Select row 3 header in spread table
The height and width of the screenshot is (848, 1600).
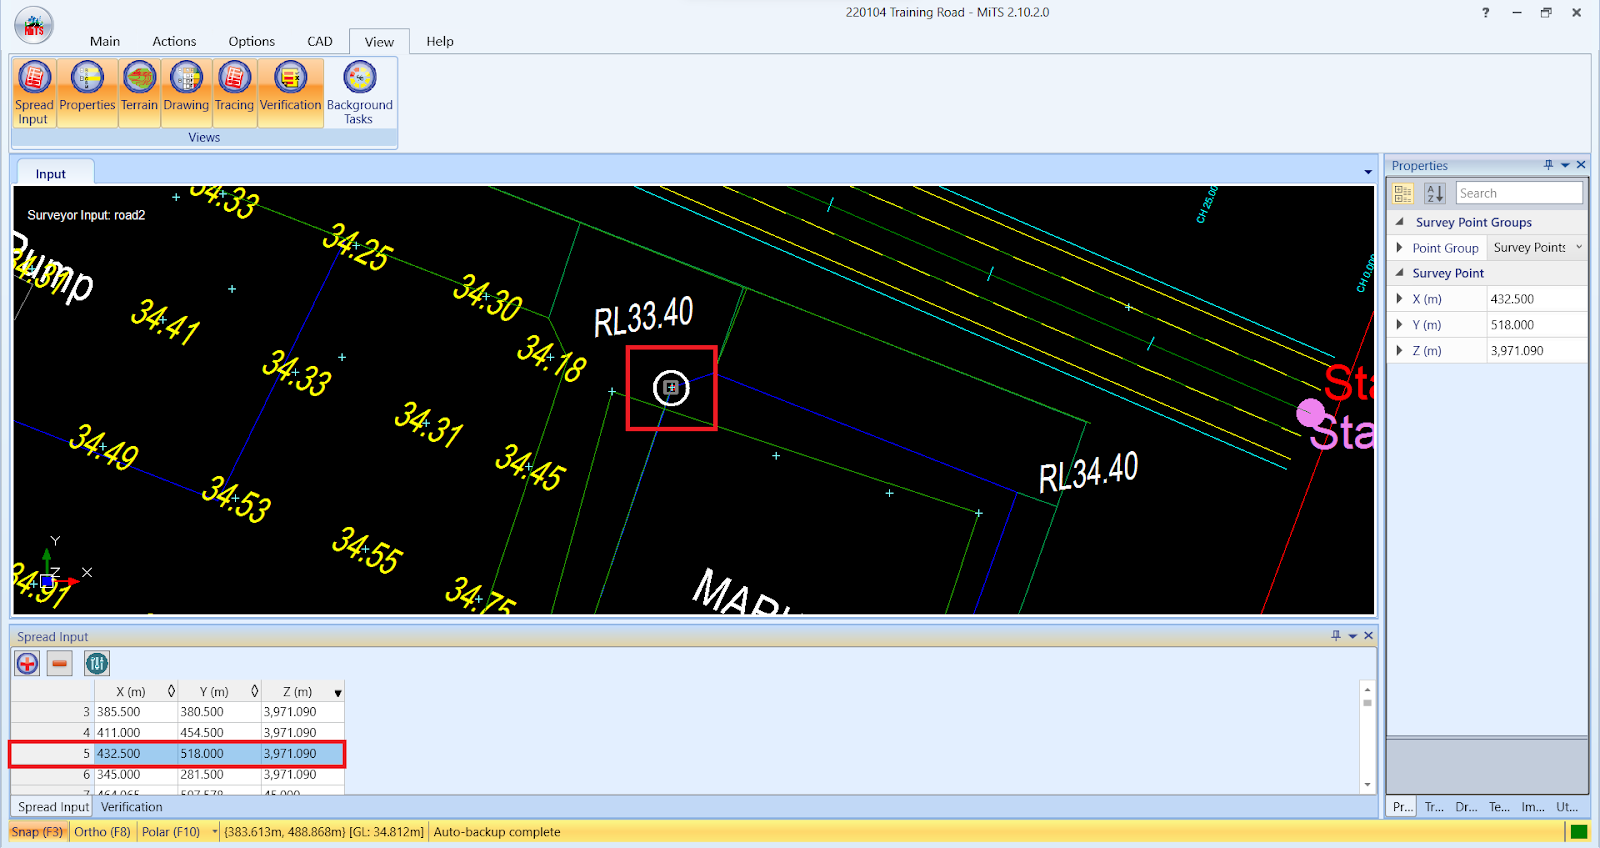(x=52, y=712)
